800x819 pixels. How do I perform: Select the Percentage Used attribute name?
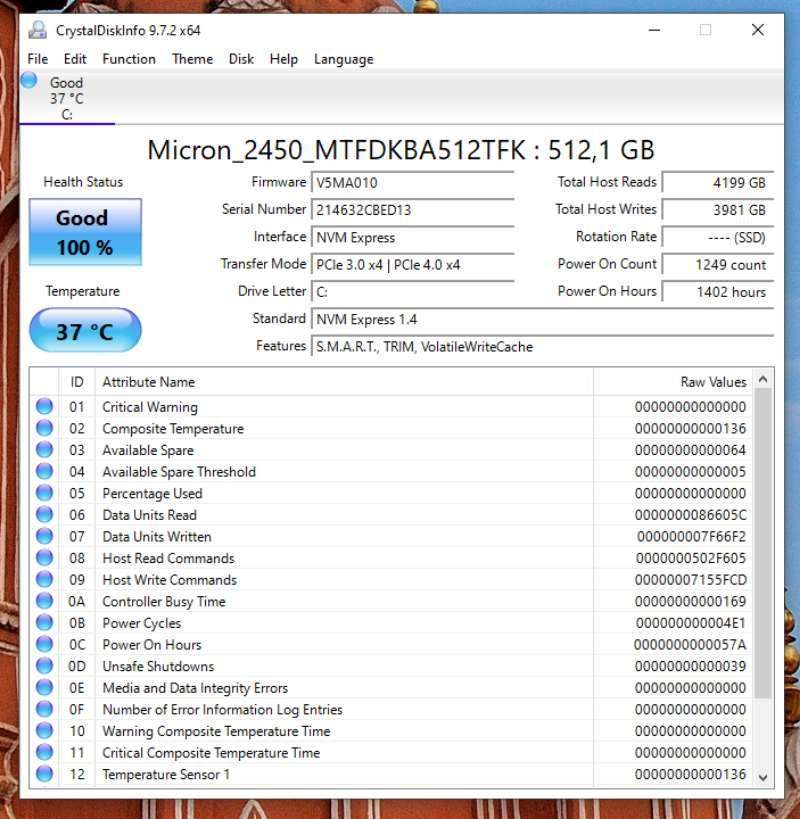[152, 494]
